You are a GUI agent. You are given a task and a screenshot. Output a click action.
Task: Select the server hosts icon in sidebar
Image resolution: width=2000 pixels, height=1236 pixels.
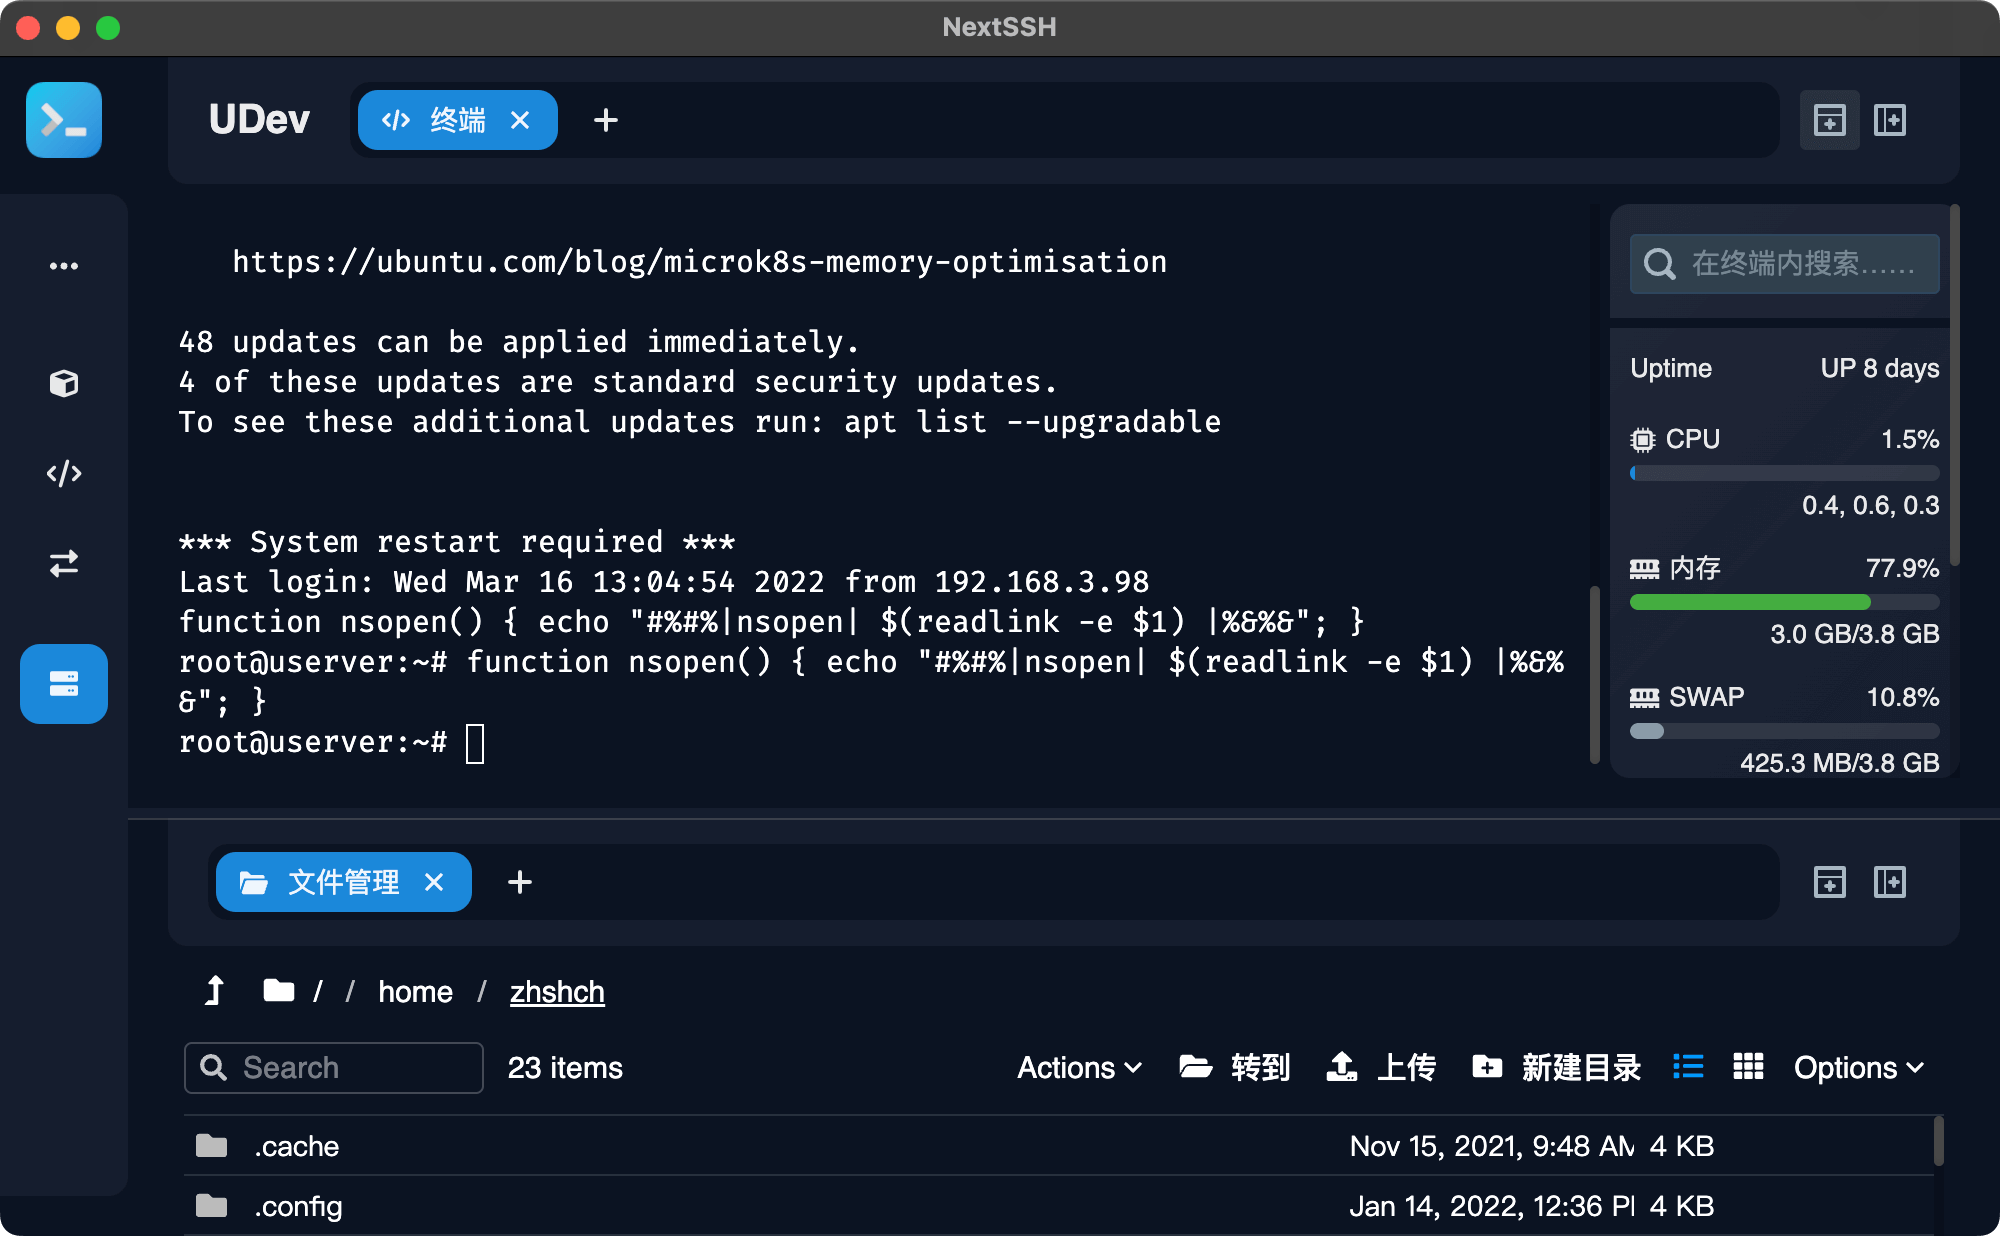[x=64, y=684]
